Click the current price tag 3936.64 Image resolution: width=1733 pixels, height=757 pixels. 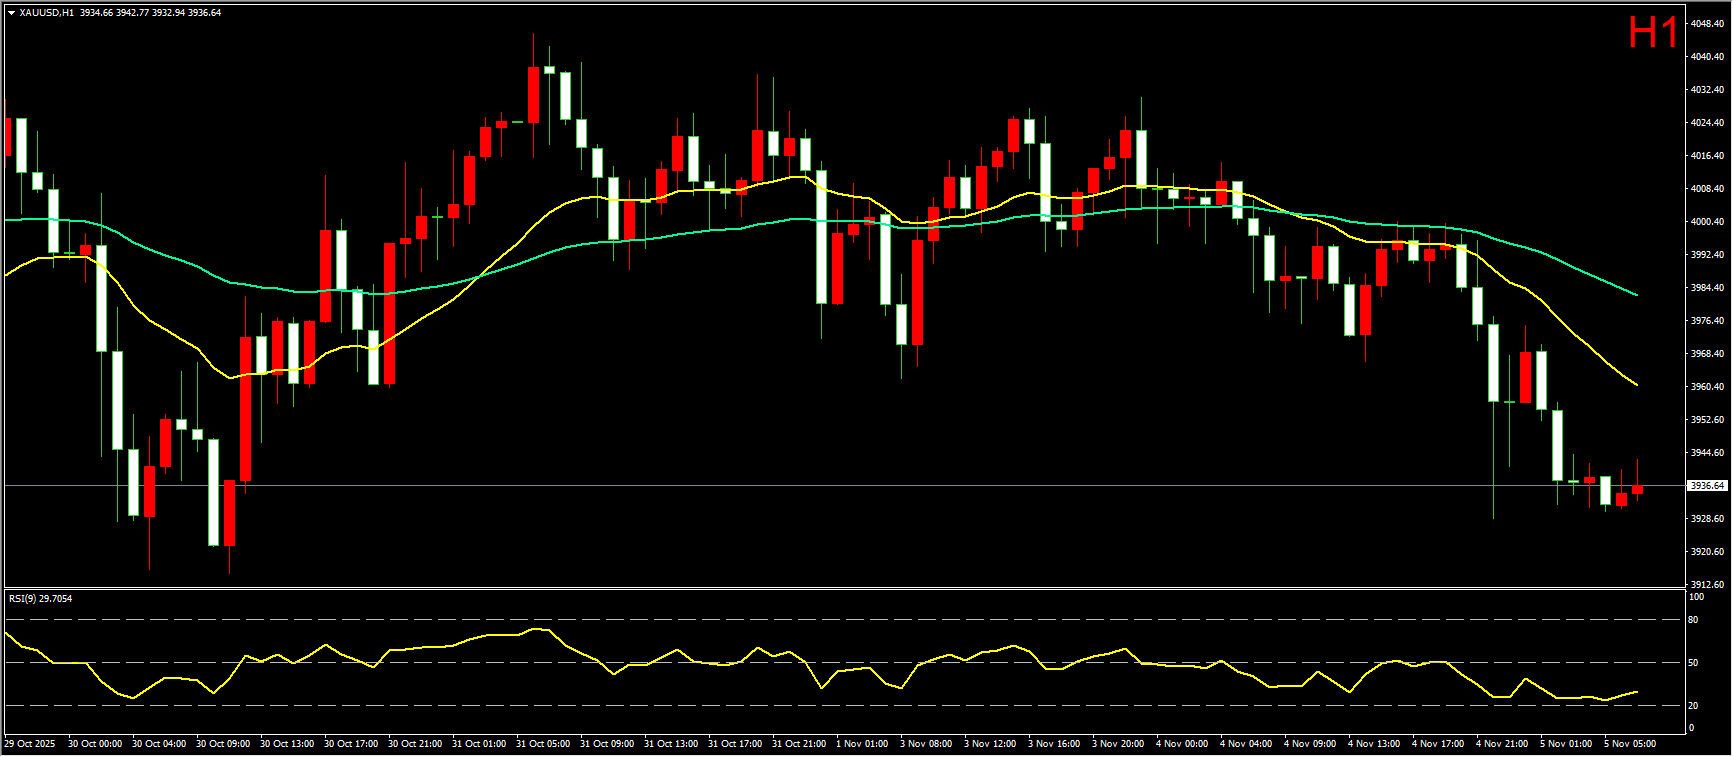click(1707, 486)
